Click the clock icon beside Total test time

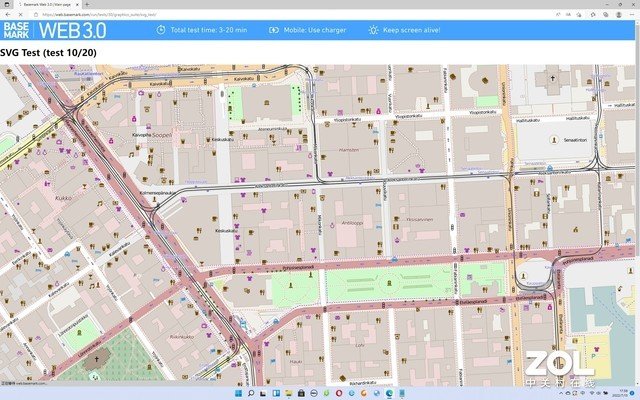pos(161,30)
